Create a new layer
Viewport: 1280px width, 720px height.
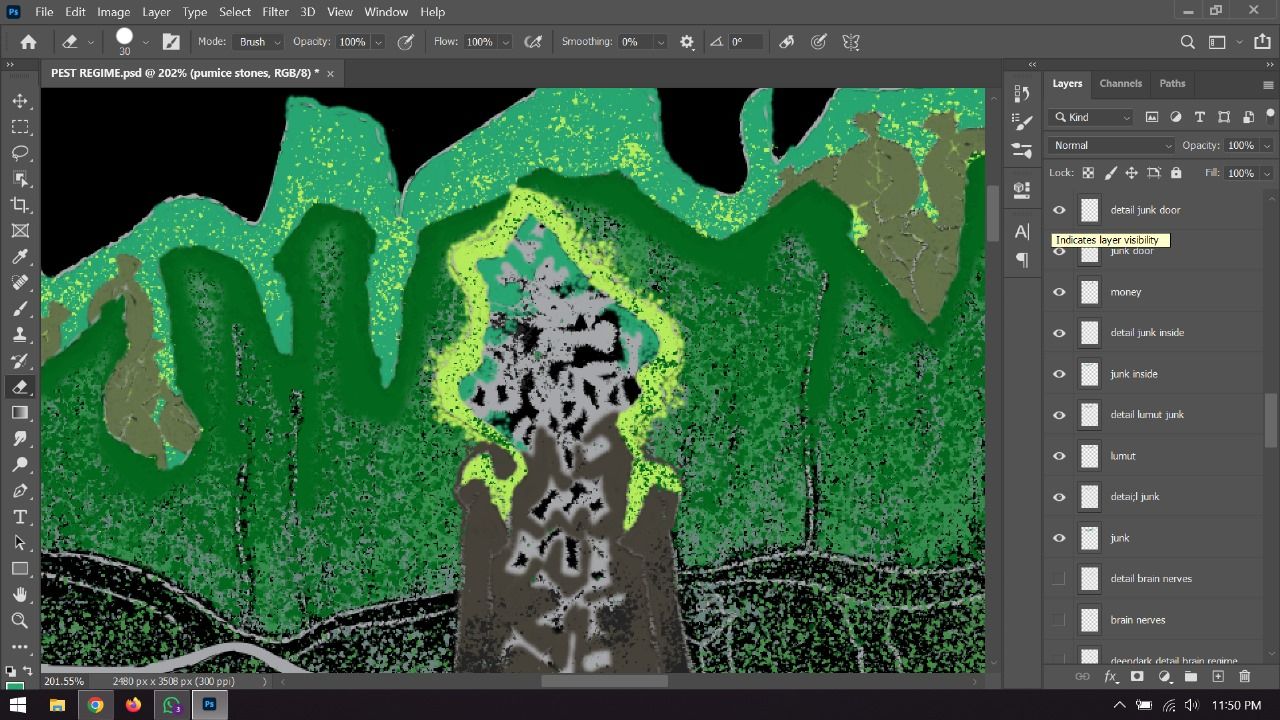[x=1218, y=677]
